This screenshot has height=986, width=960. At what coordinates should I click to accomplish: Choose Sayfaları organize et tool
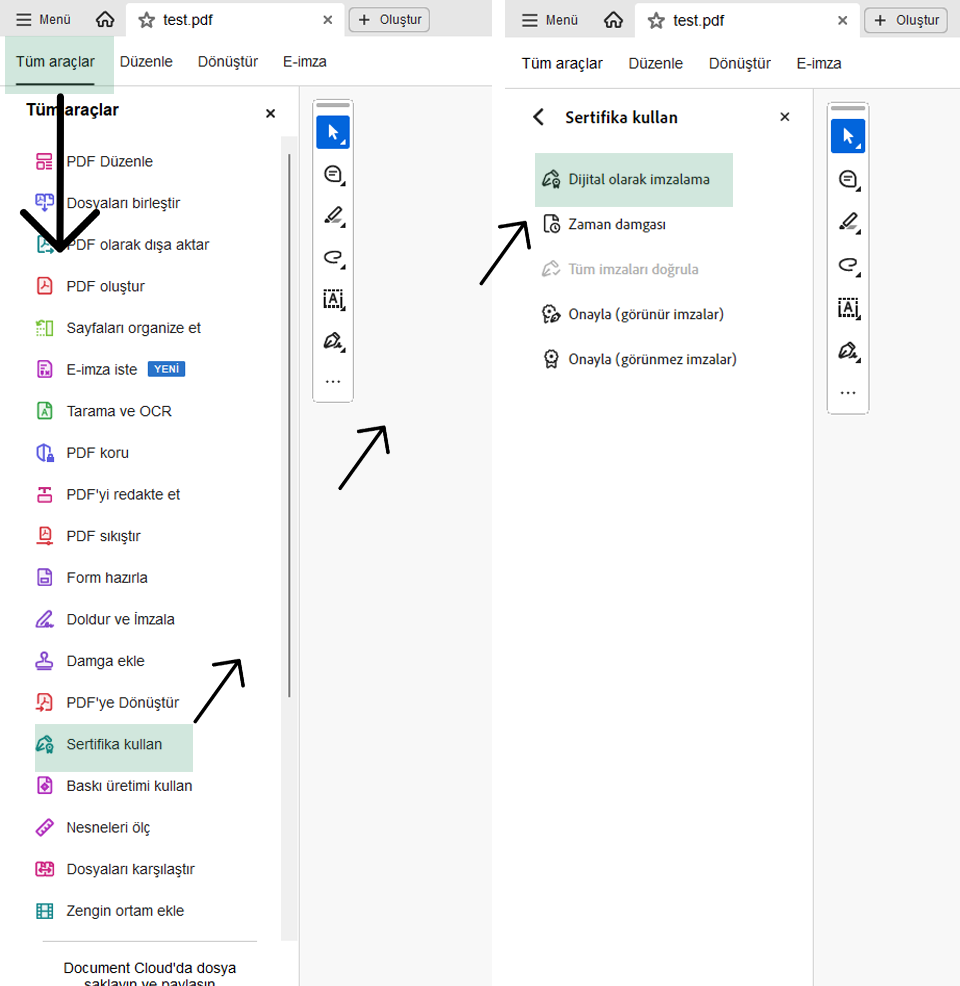(x=133, y=328)
